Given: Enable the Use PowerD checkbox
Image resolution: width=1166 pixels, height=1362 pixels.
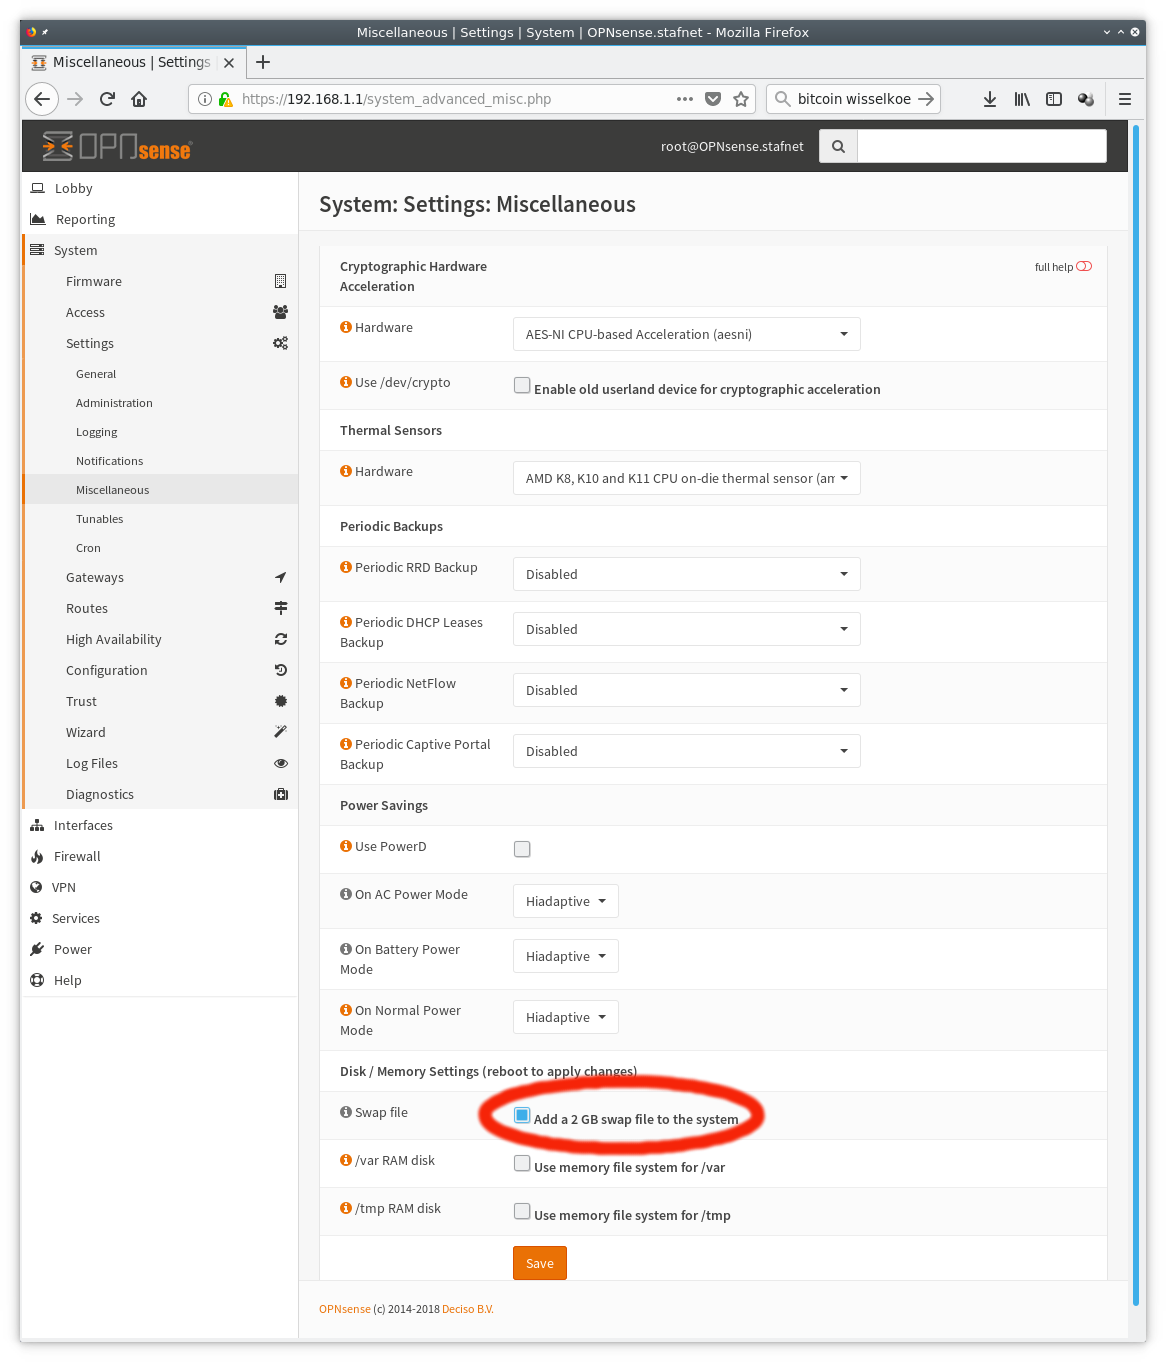Looking at the screenshot, I should click(x=522, y=849).
